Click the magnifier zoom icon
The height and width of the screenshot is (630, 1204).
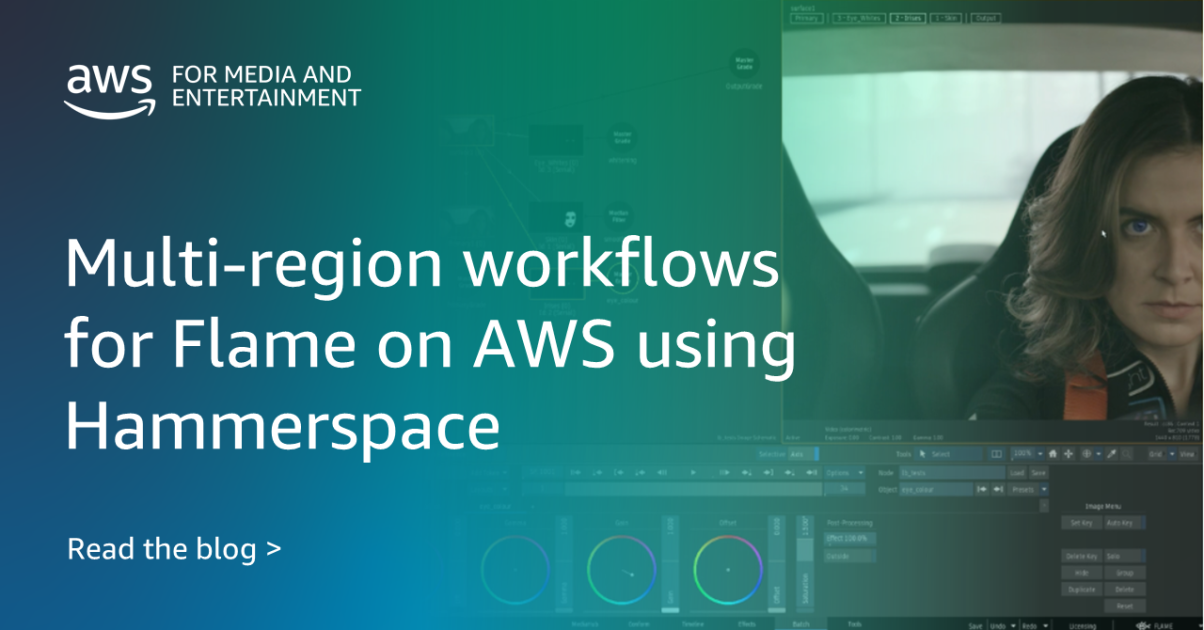click(x=1125, y=453)
